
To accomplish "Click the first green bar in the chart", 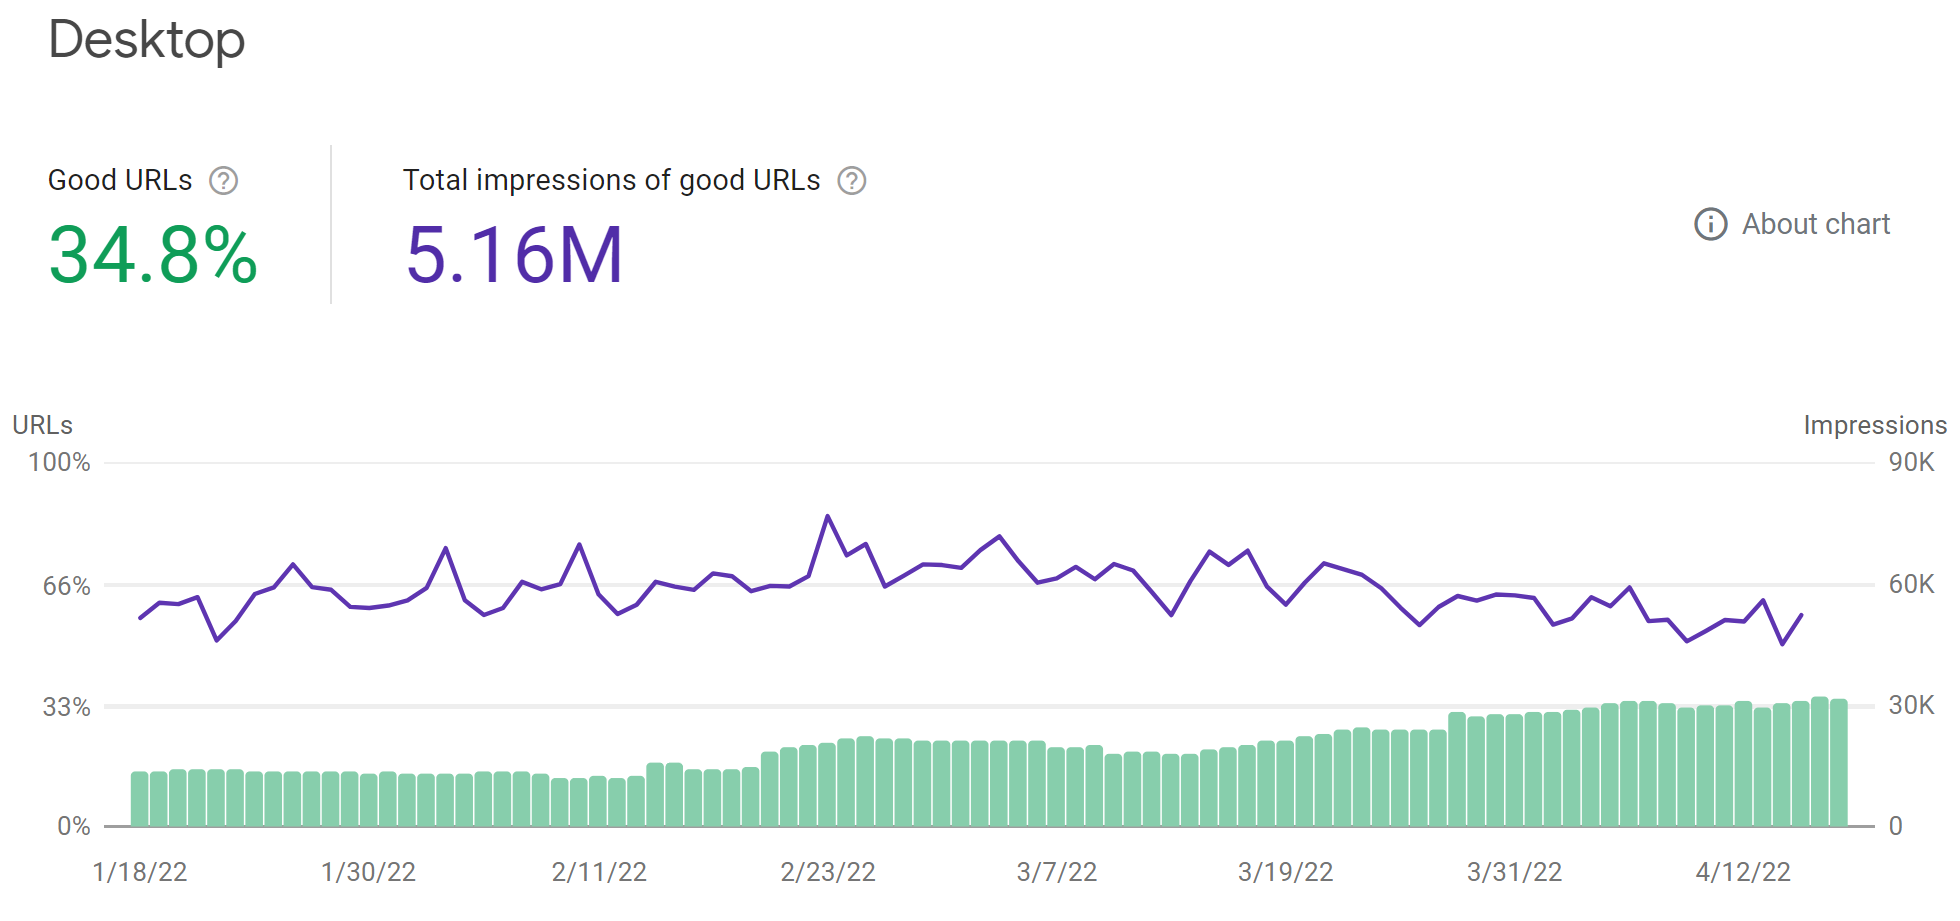I will point(140,798).
